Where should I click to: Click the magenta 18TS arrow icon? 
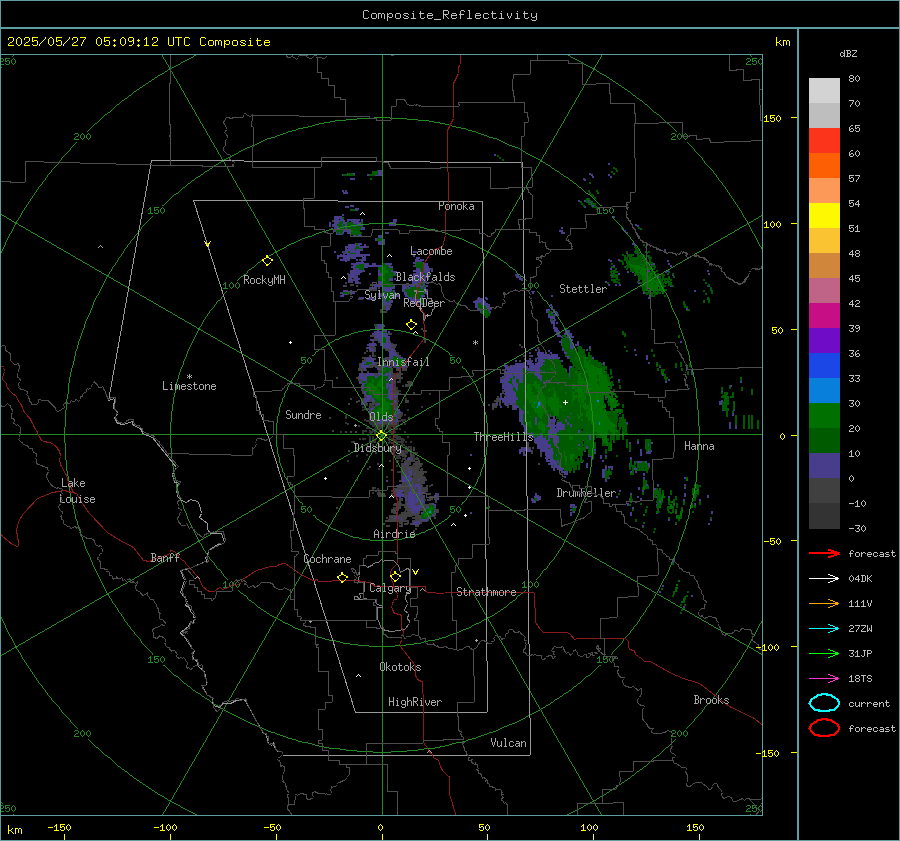(x=824, y=679)
